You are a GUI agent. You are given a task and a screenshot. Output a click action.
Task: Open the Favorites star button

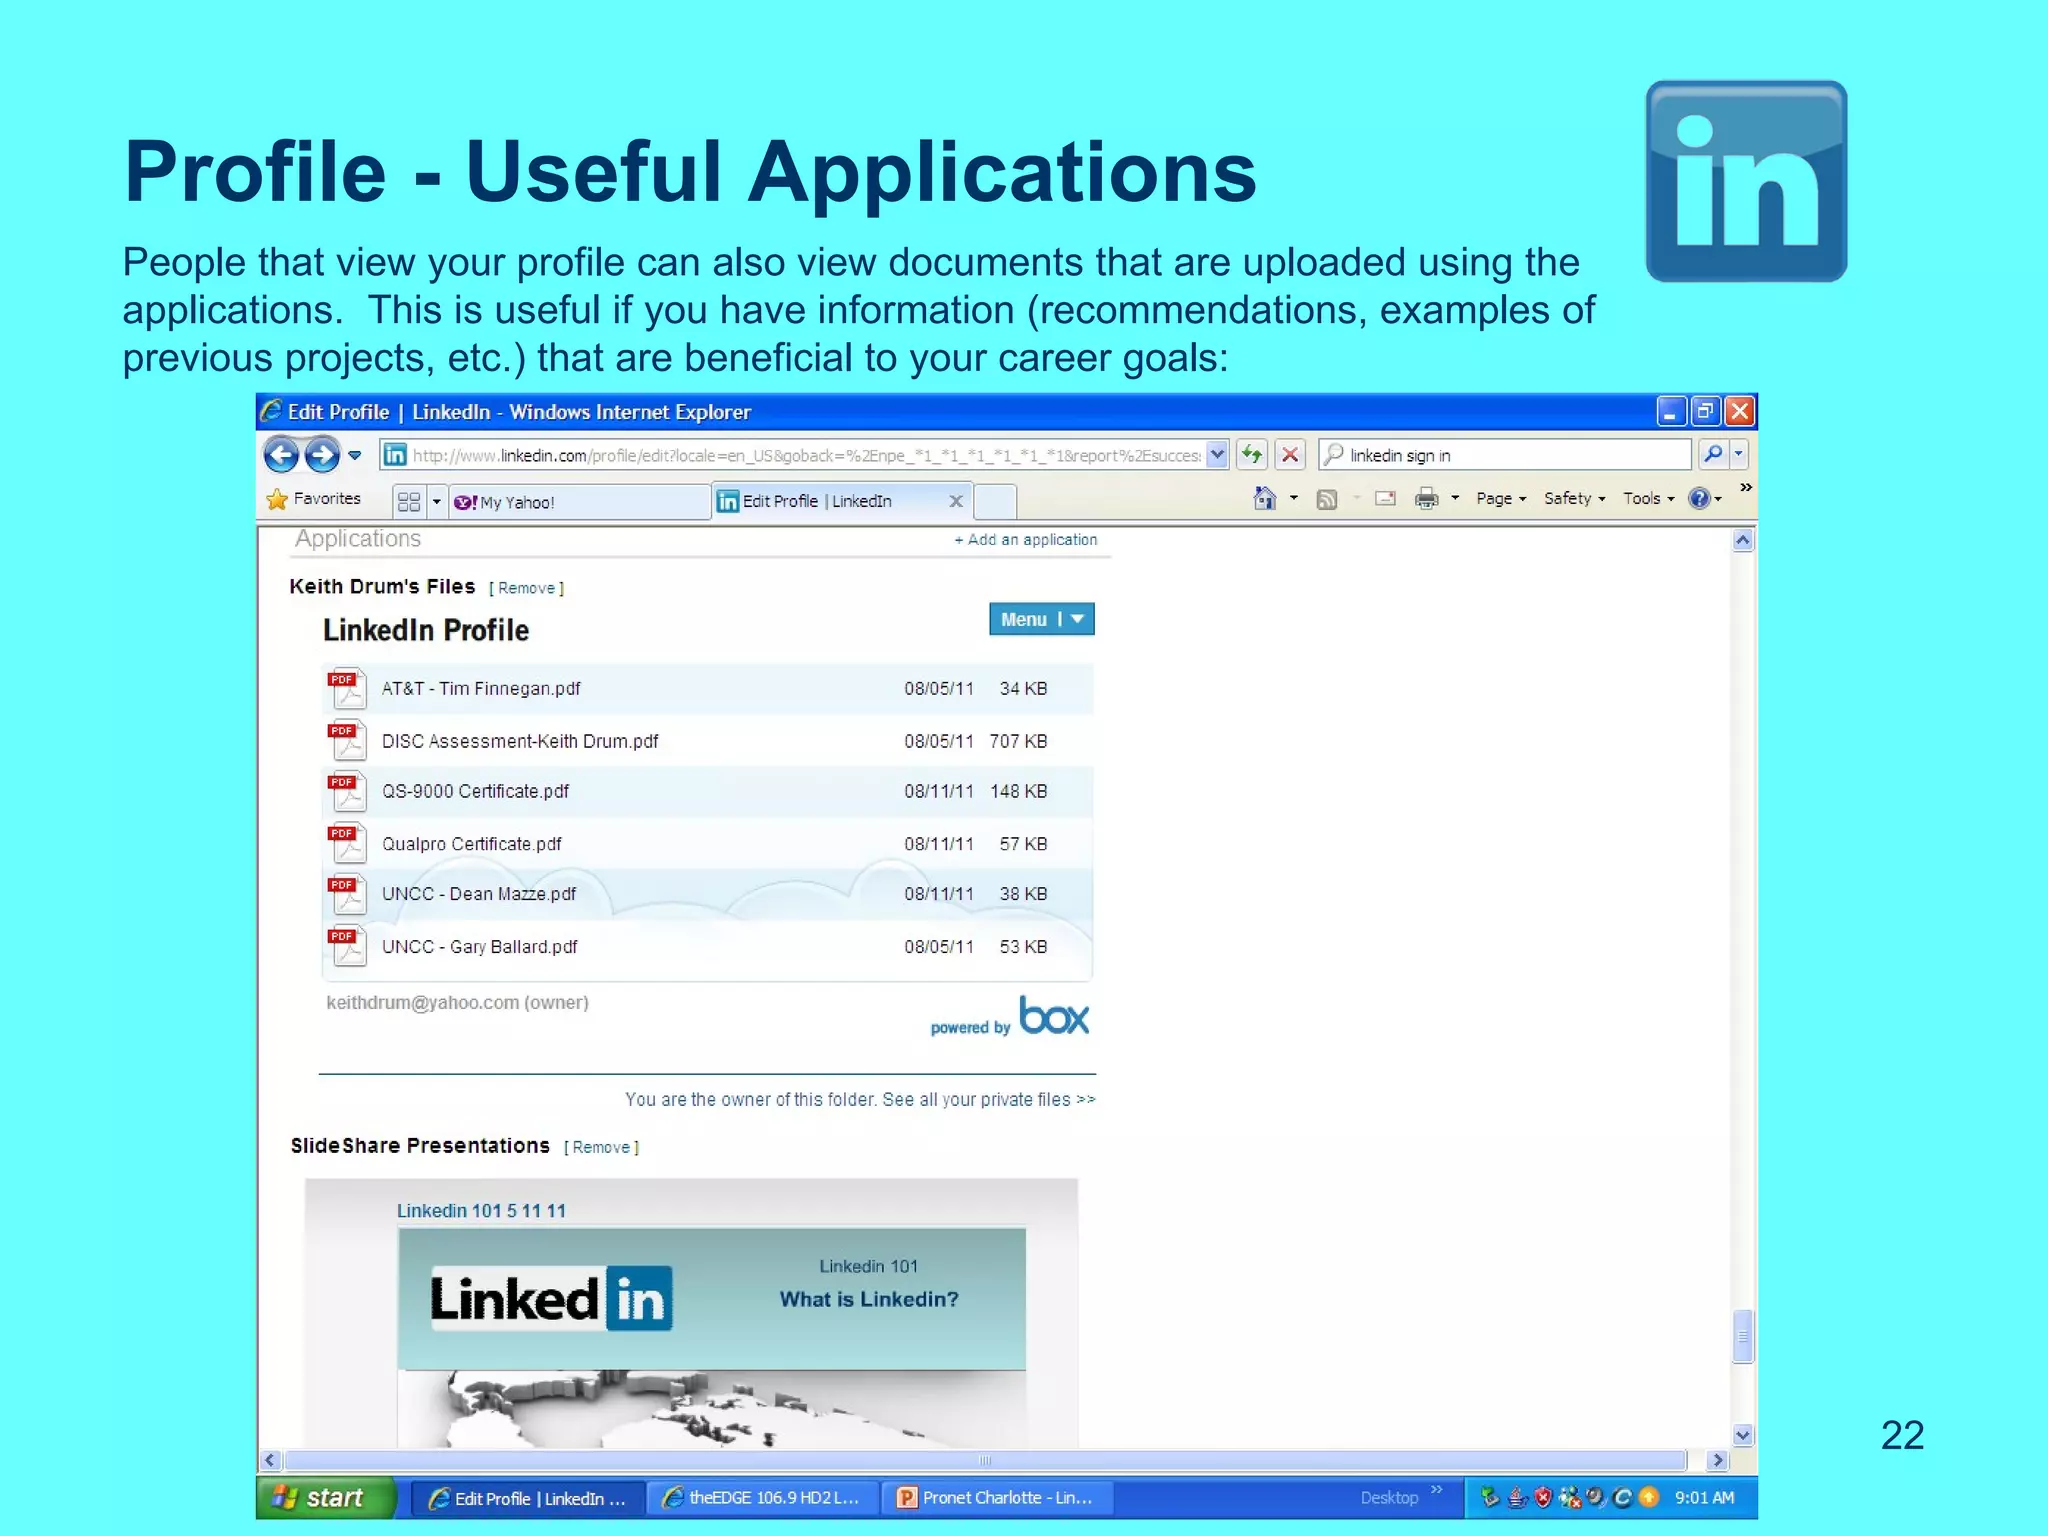[x=313, y=499]
